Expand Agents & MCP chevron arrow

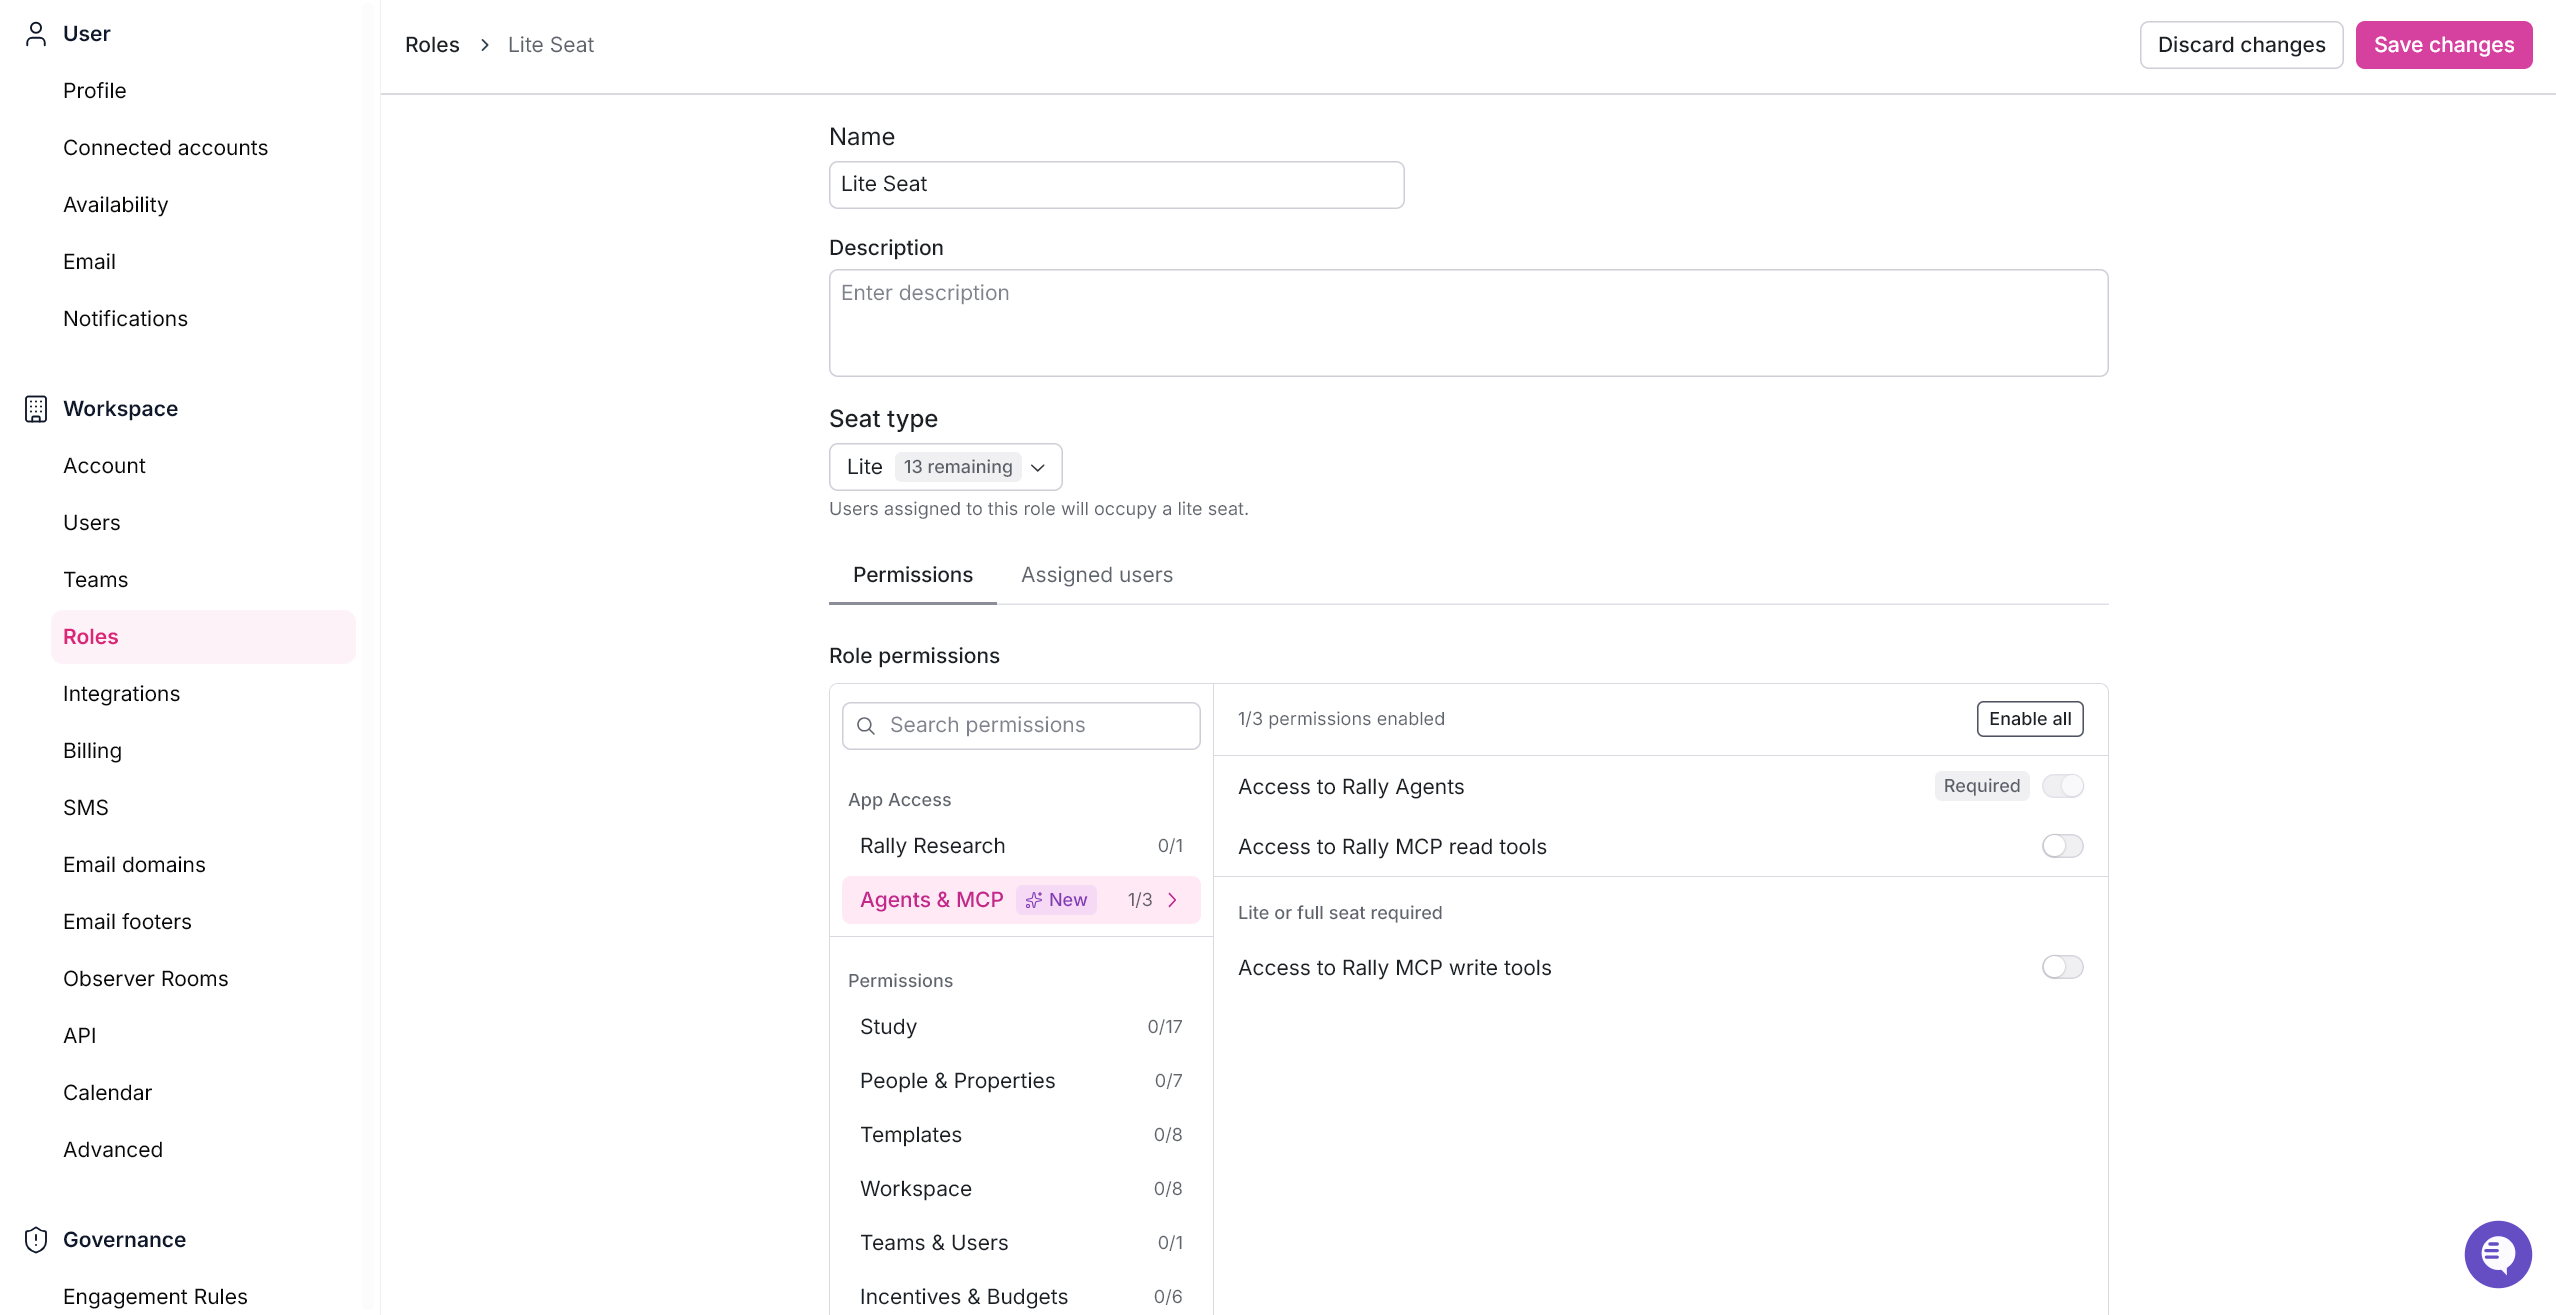(1172, 900)
